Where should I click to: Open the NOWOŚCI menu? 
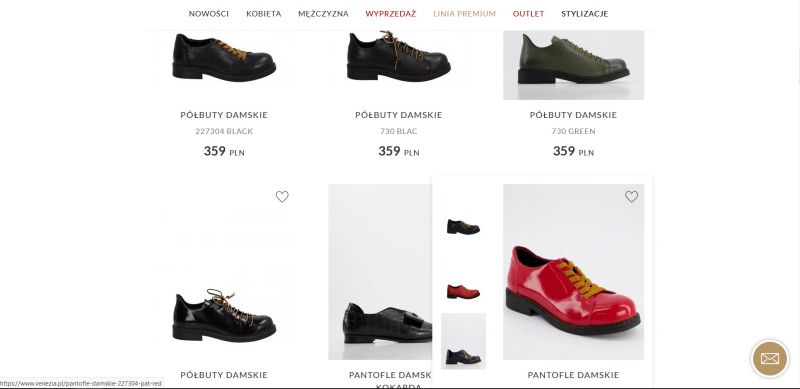[209, 14]
